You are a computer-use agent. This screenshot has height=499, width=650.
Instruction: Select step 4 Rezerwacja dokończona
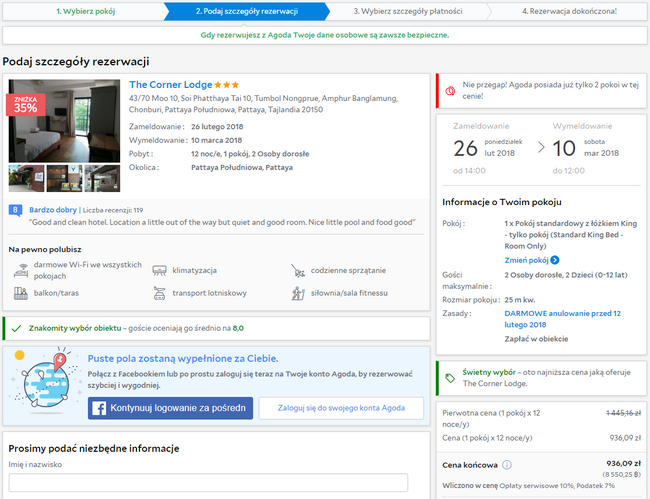[569, 11]
